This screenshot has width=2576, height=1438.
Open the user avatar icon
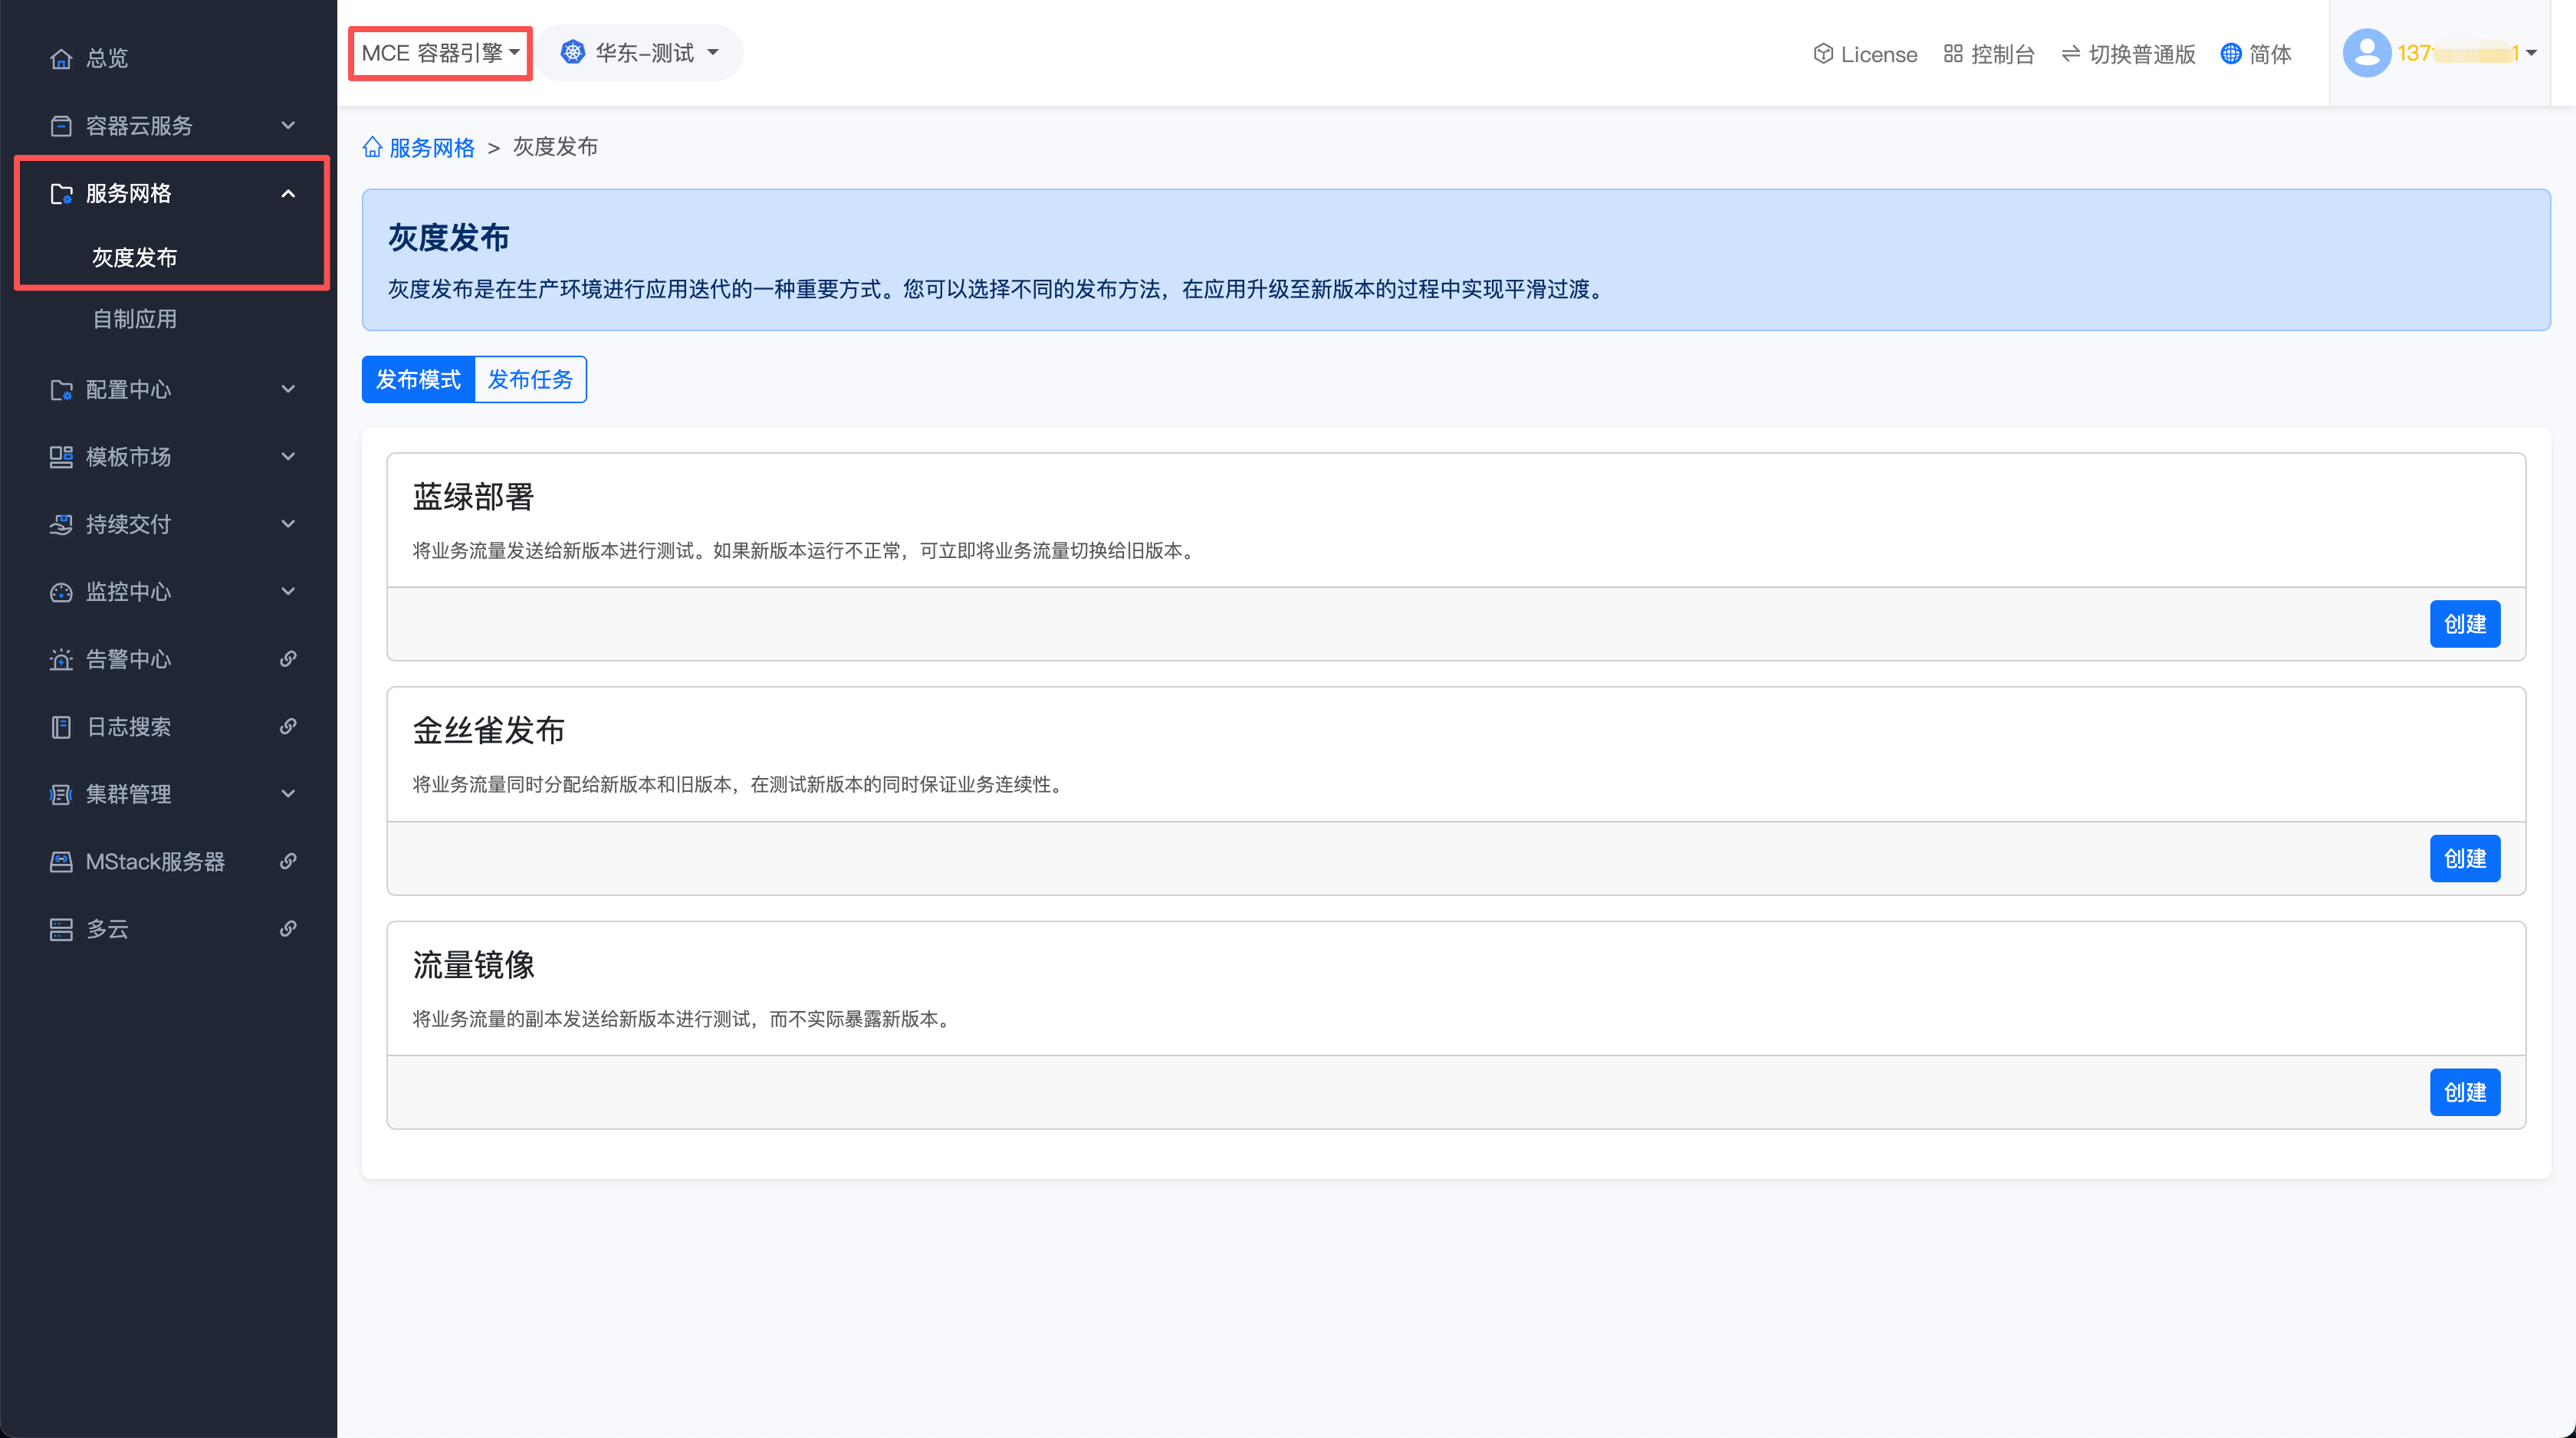click(x=2365, y=53)
